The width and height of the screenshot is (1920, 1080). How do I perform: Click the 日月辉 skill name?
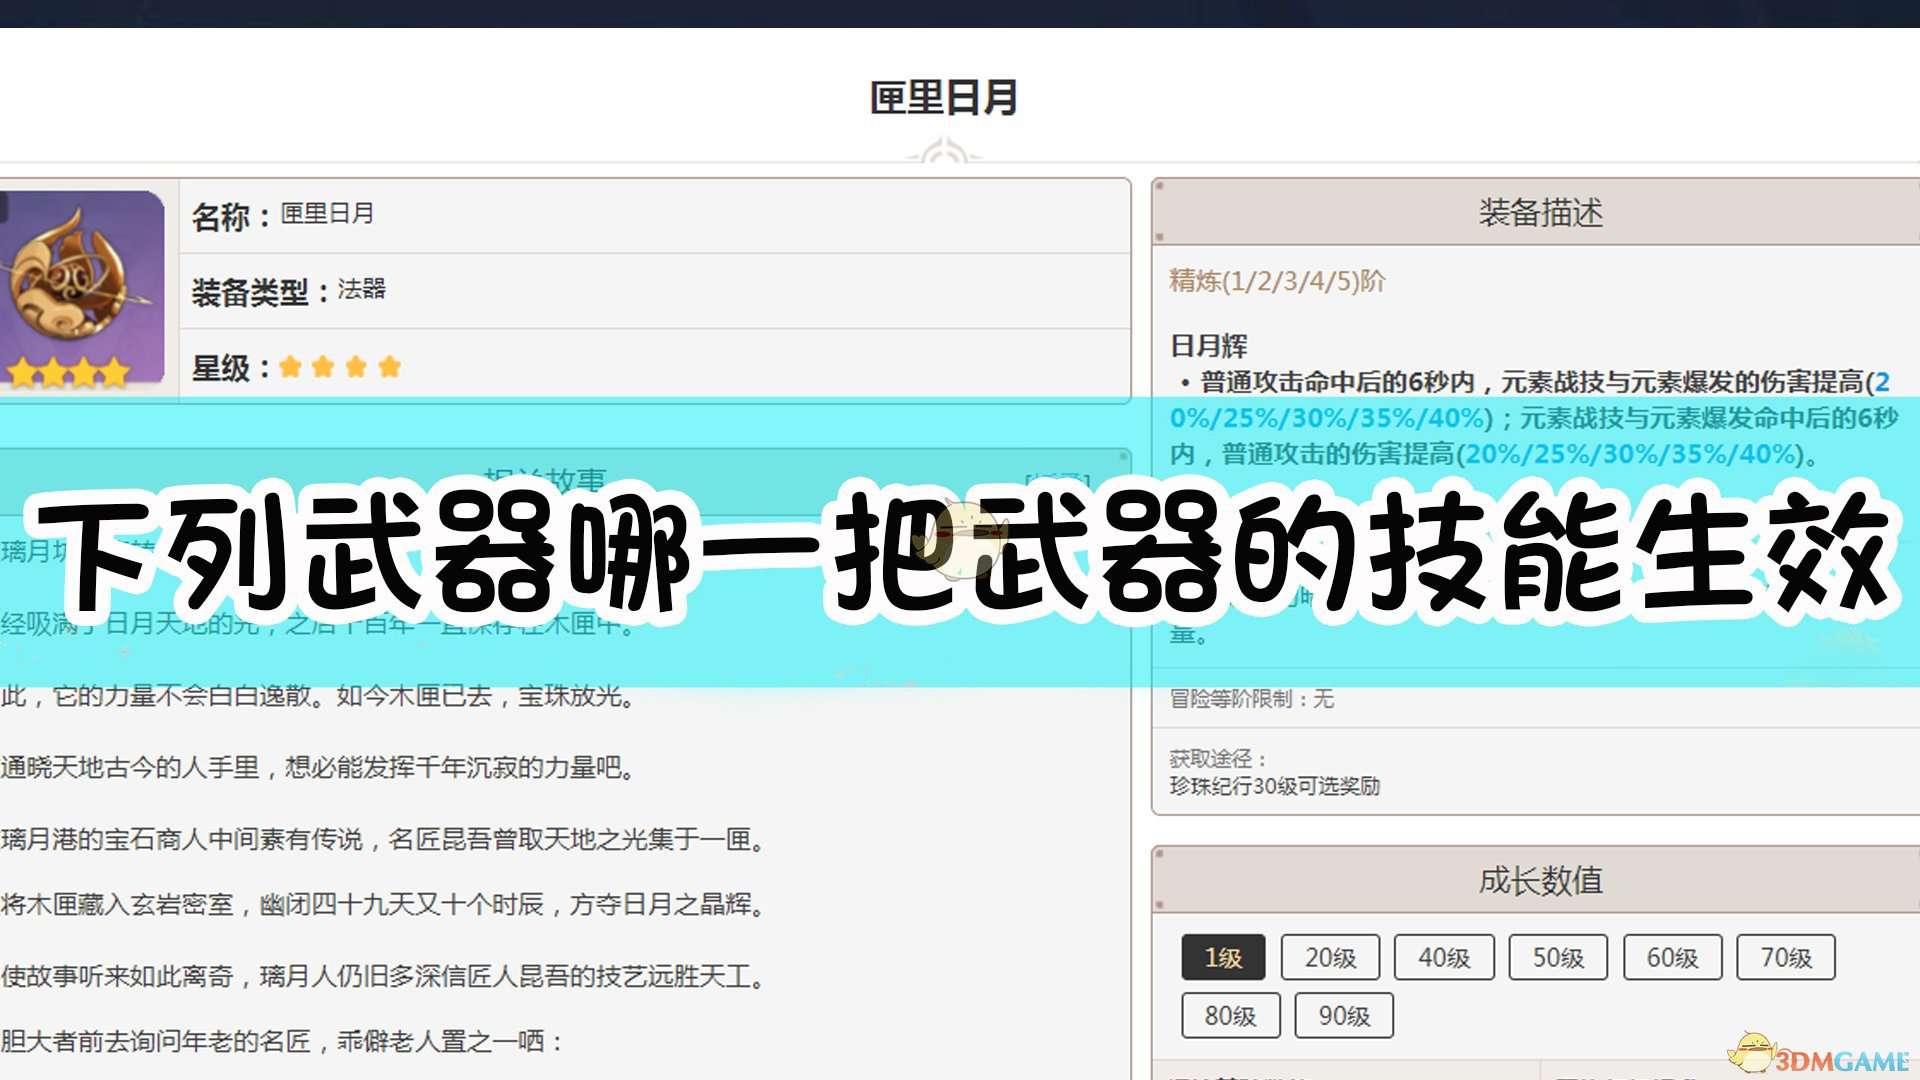(1208, 346)
